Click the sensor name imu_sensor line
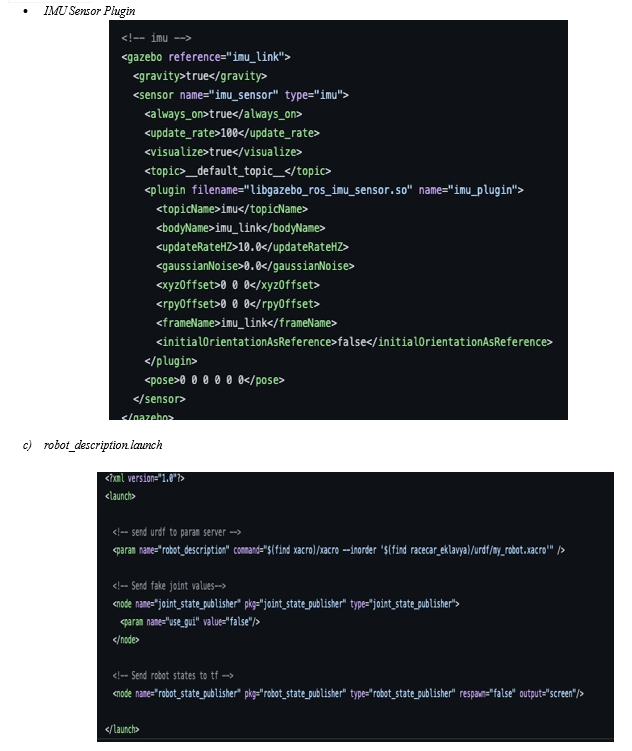 (x=241, y=95)
